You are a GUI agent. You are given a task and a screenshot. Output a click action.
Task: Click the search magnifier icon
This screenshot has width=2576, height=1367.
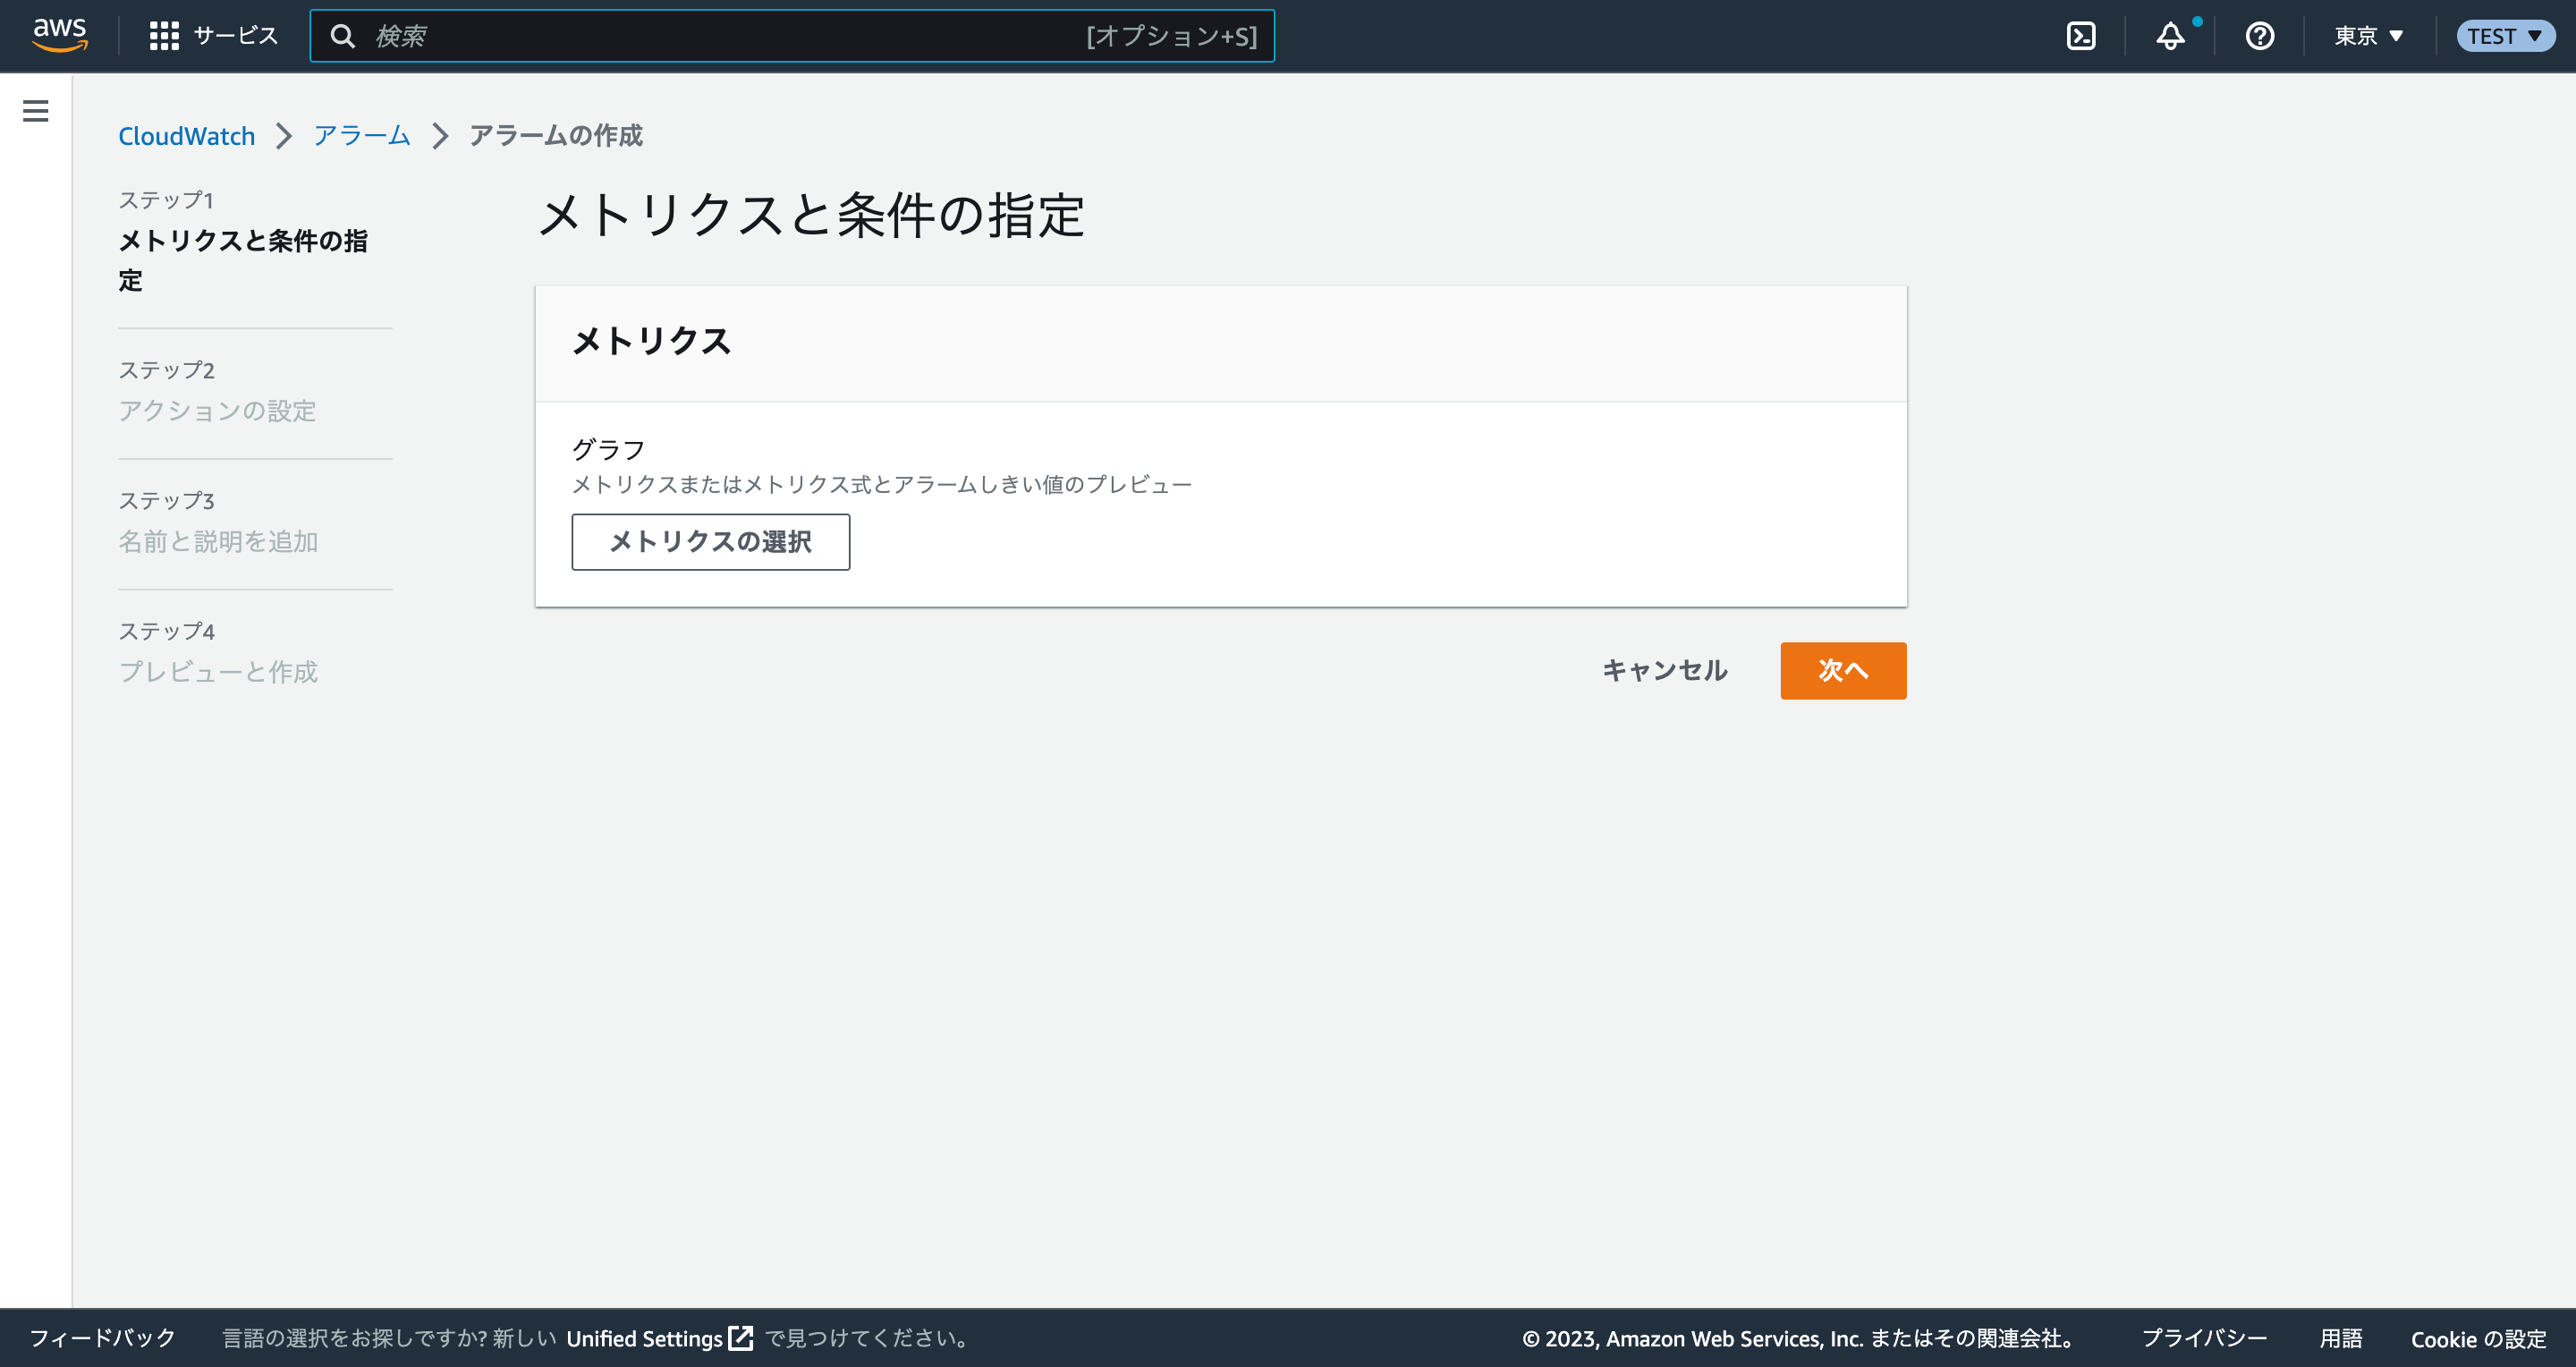point(343,35)
